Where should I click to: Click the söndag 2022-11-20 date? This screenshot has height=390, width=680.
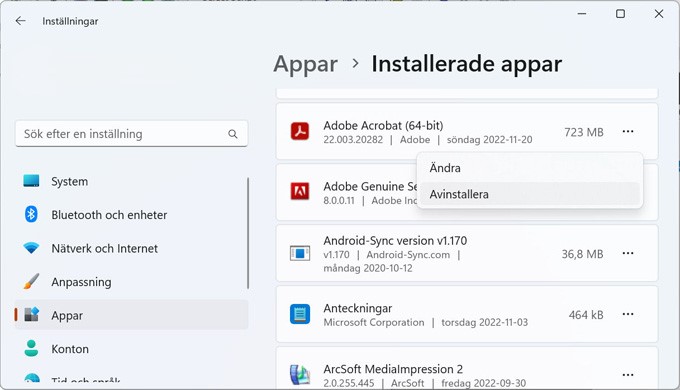pos(490,140)
